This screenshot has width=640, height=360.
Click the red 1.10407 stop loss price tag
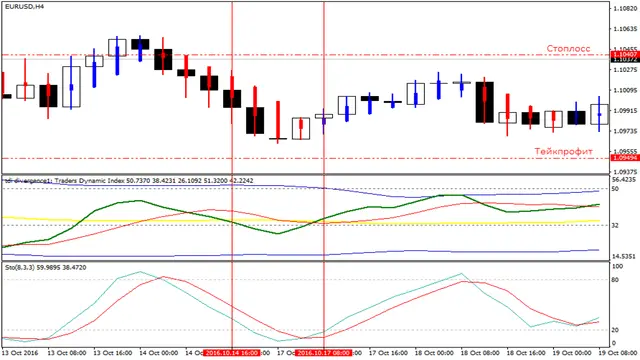[624, 54]
